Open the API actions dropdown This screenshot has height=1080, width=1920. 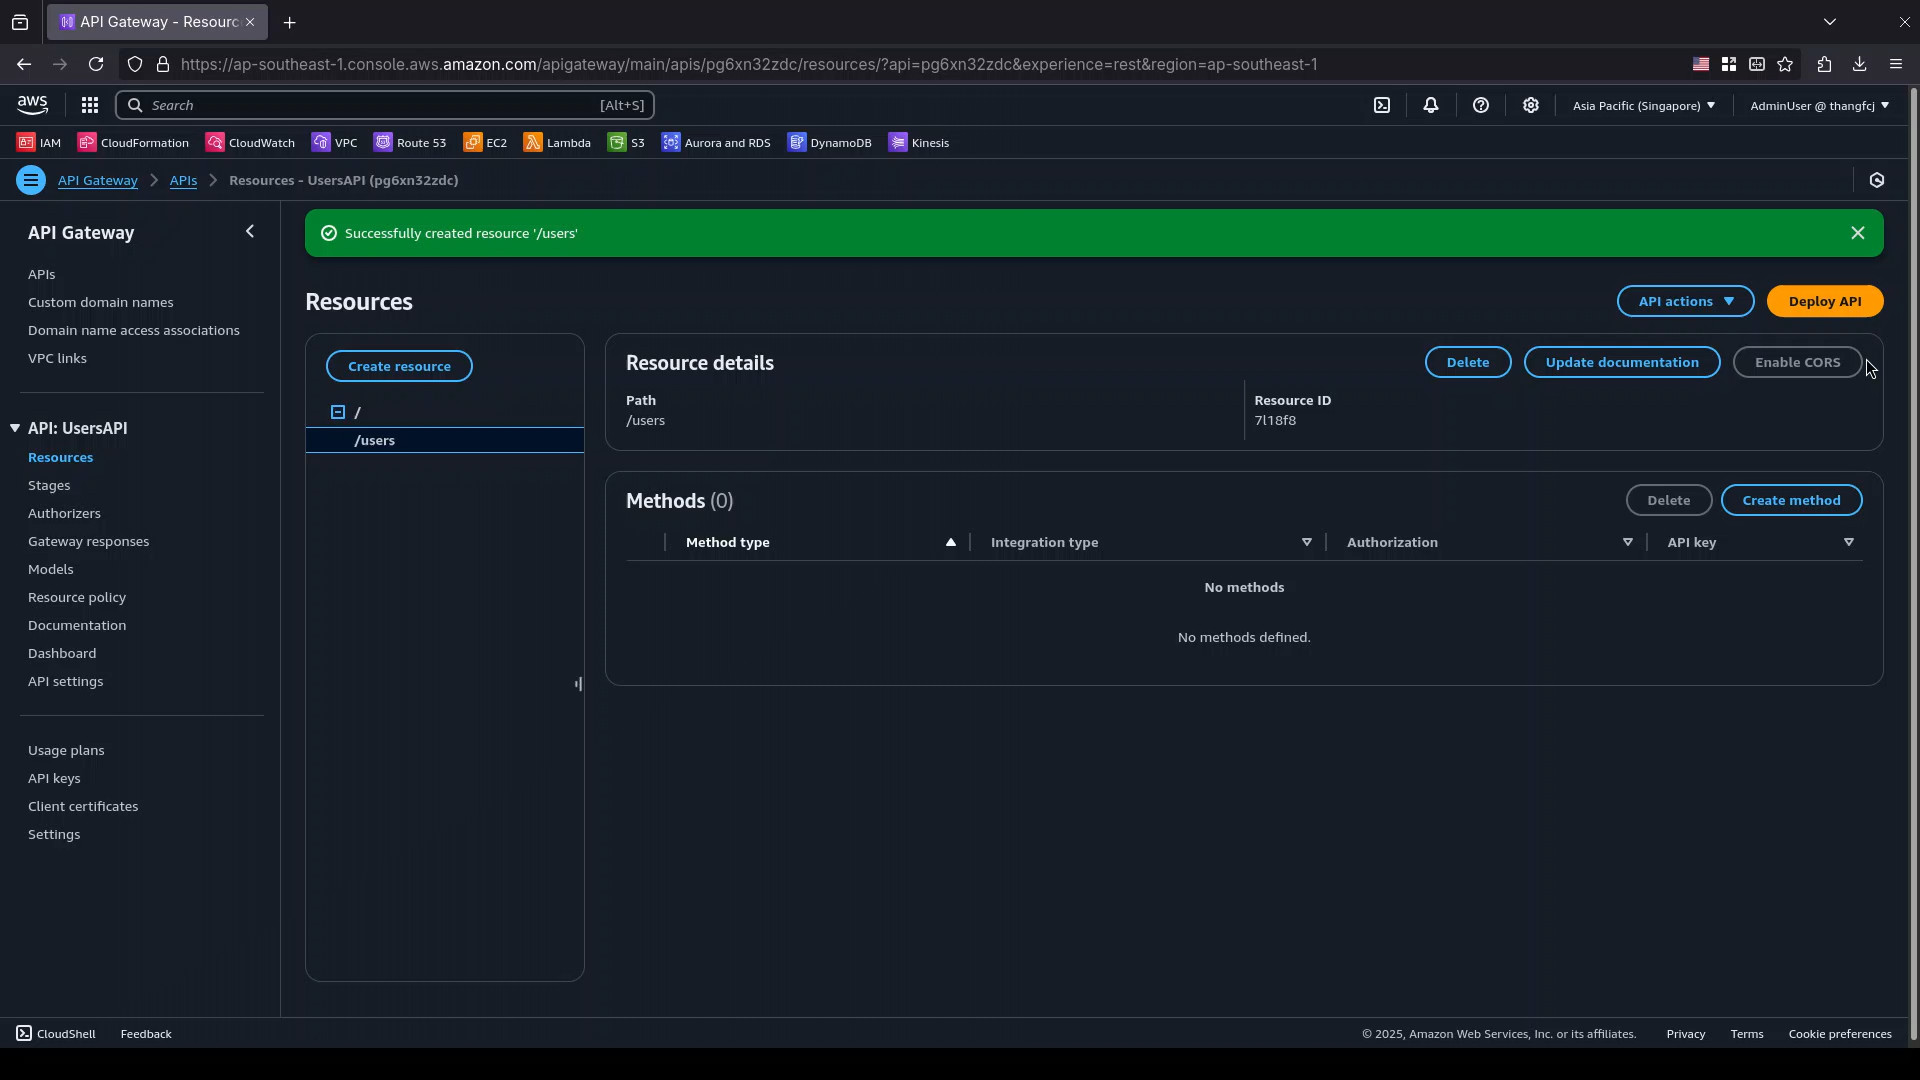(x=1686, y=301)
